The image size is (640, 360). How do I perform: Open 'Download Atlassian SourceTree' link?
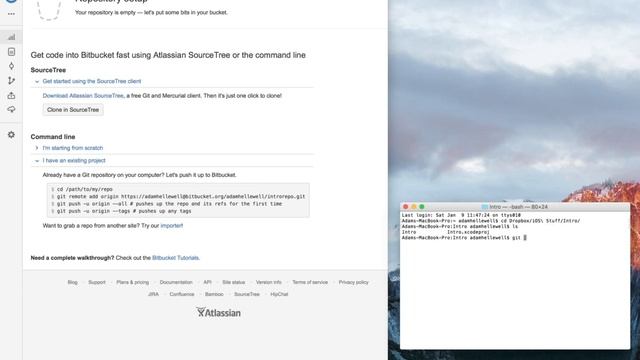83,96
